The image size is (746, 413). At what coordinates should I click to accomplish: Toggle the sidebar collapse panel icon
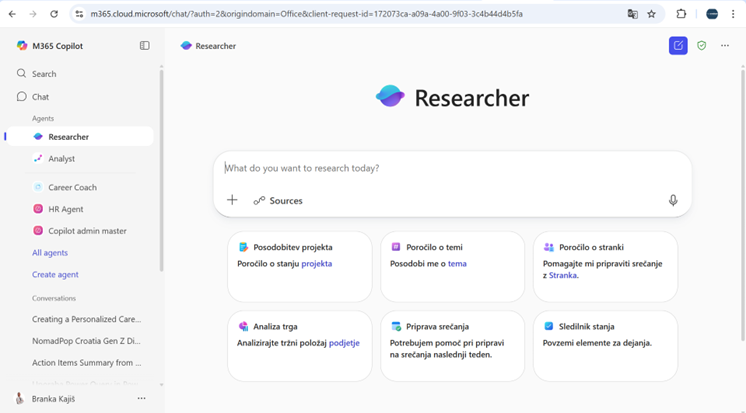coord(145,46)
